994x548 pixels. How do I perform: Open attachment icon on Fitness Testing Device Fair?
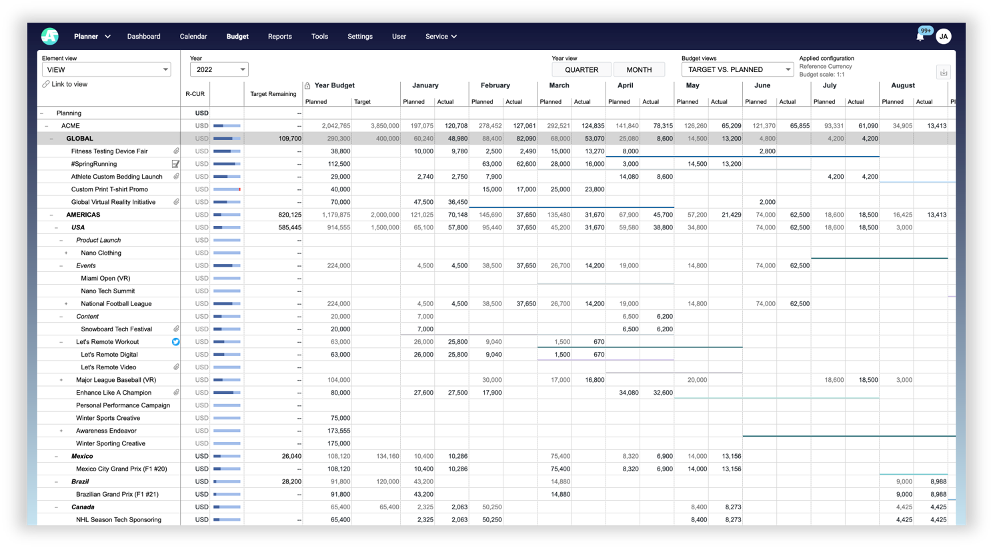pyautogui.click(x=176, y=151)
